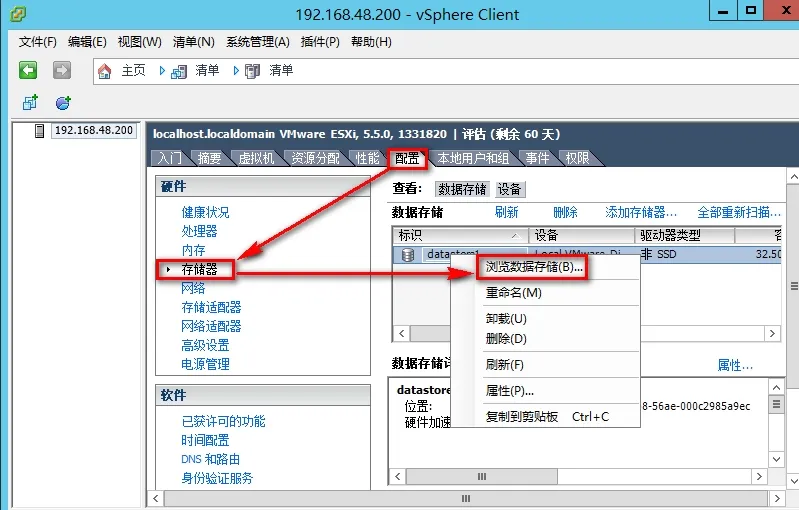
Task: Open the 文件(F) menu
Action: coord(38,42)
